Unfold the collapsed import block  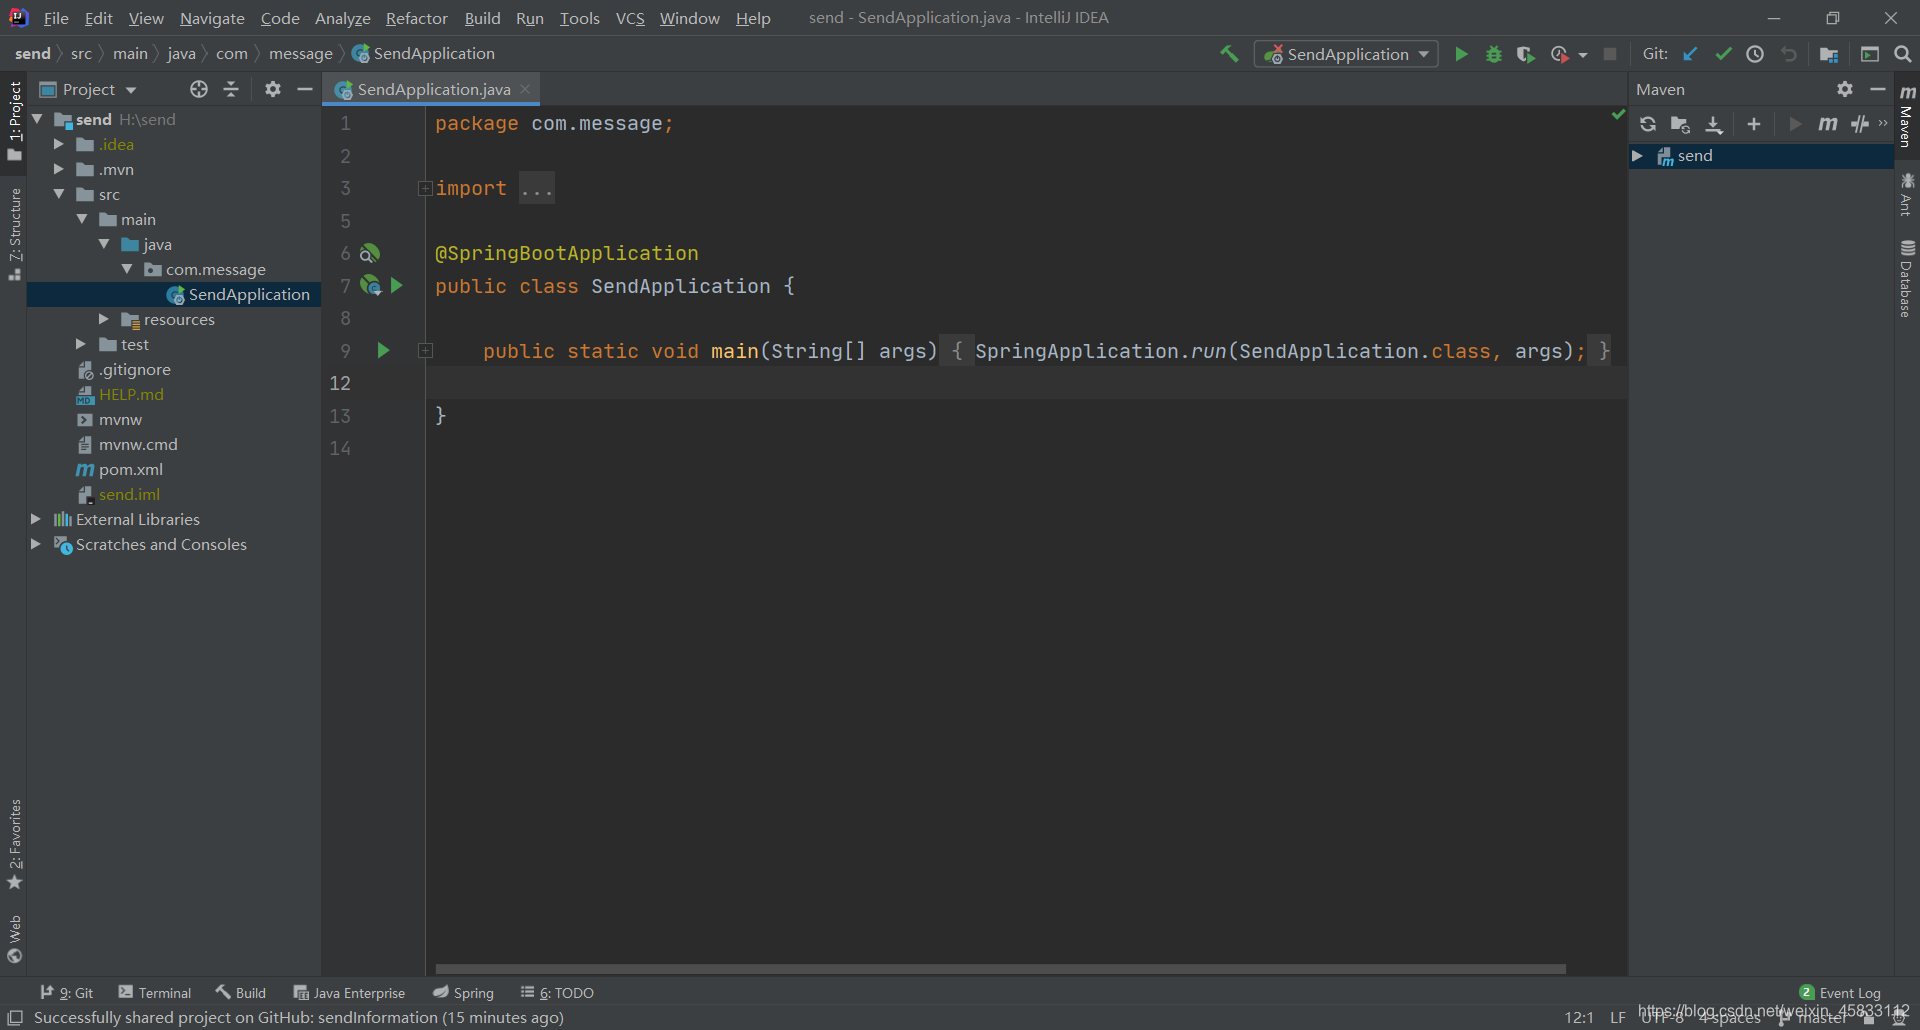[x=425, y=188]
